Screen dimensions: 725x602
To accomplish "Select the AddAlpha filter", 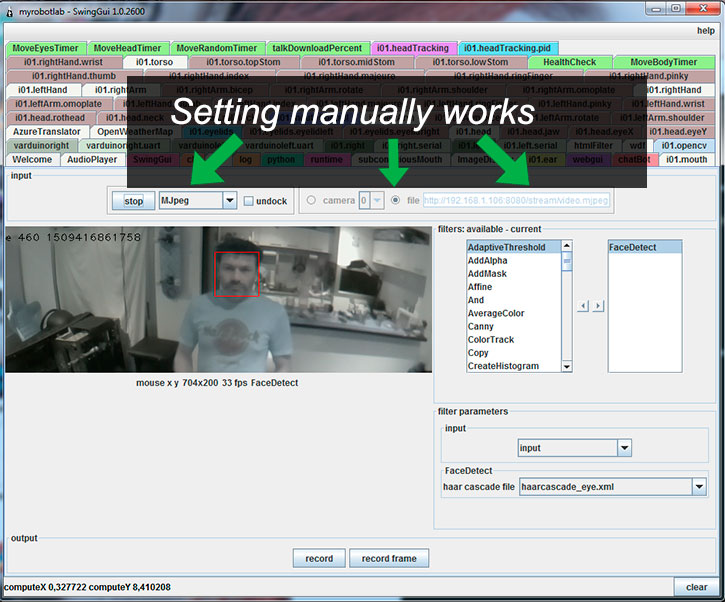I will [x=514, y=260].
